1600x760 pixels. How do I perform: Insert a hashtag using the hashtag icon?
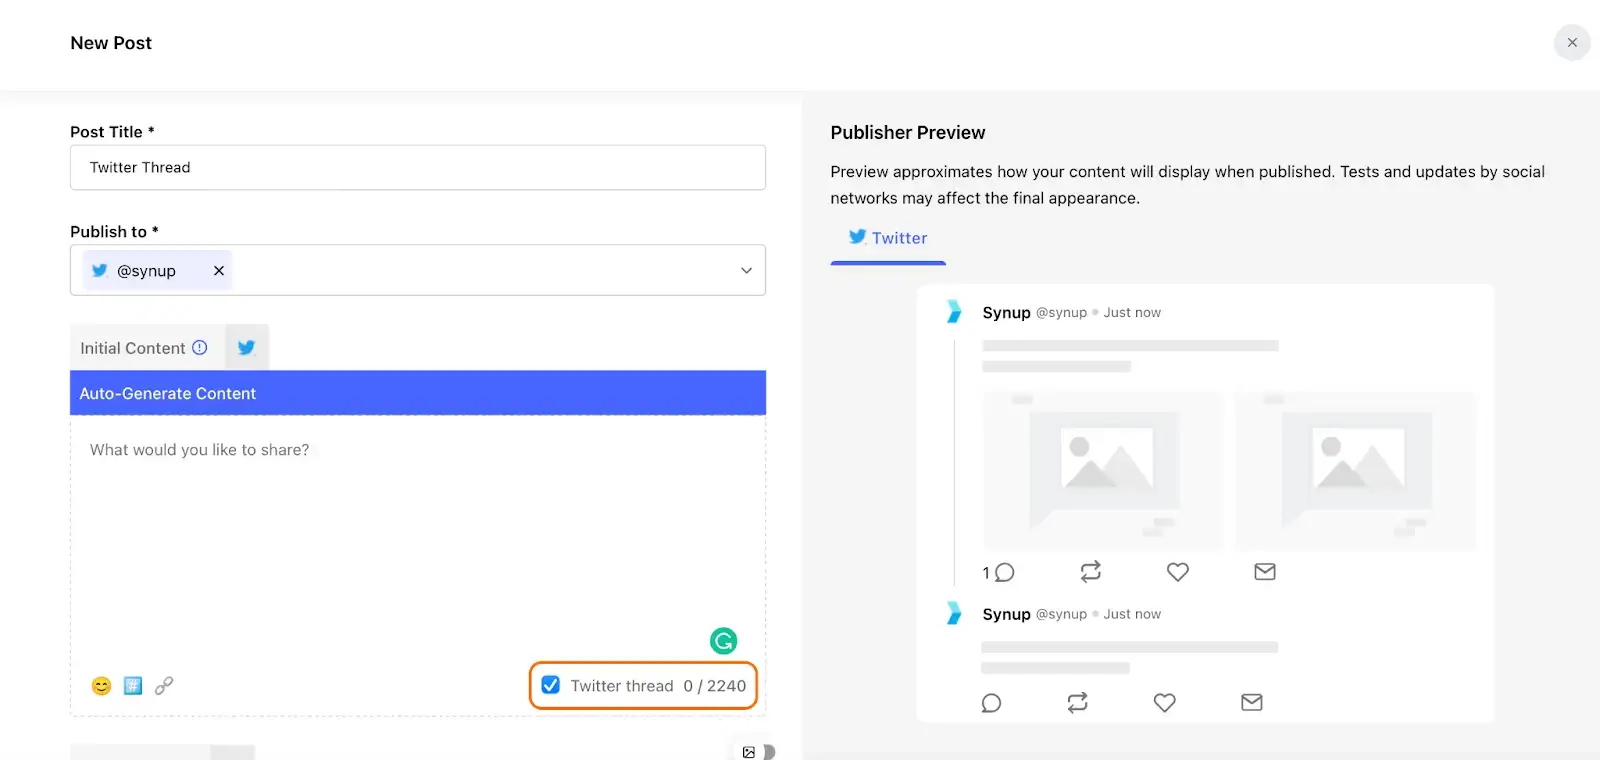pos(133,686)
